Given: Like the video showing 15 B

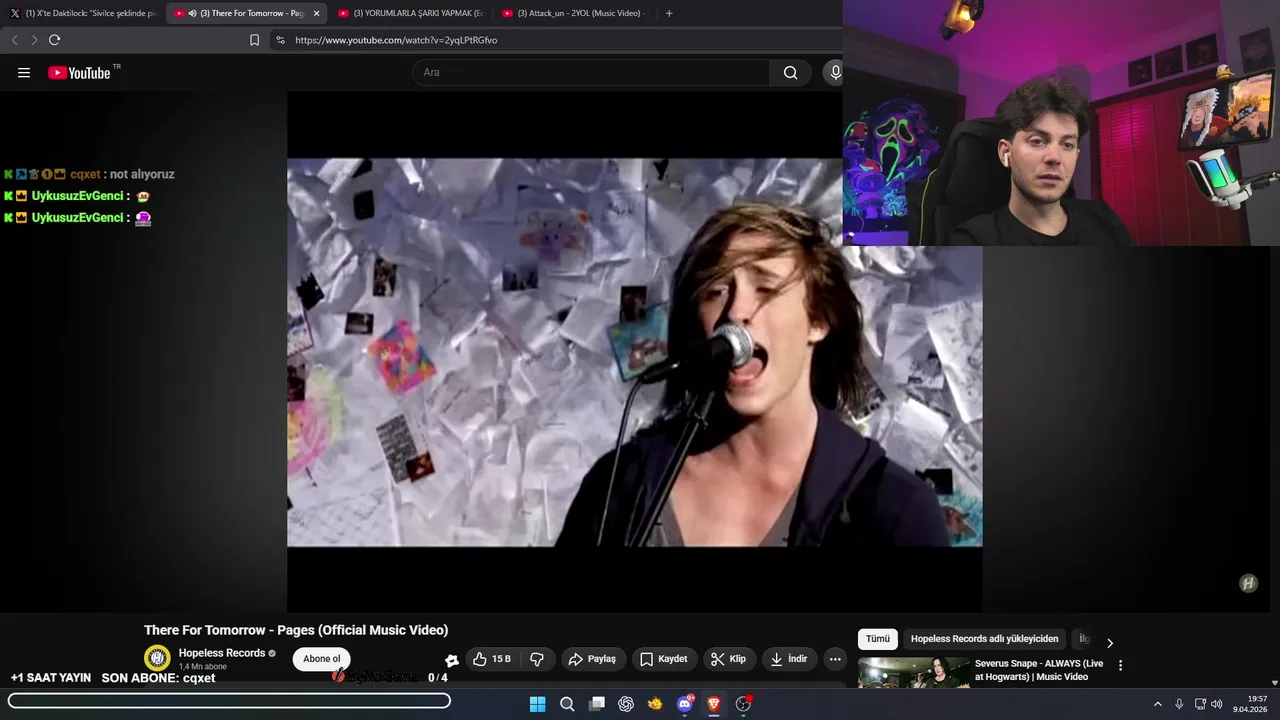Looking at the screenshot, I should tap(492, 659).
